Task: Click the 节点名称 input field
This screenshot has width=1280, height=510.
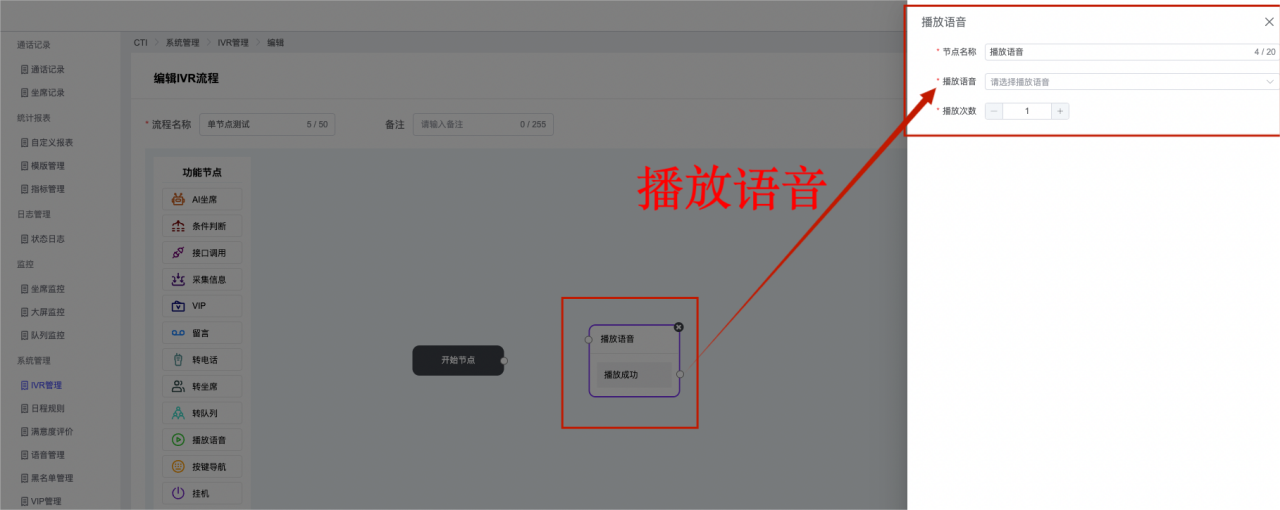Action: (x=1115, y=52)
